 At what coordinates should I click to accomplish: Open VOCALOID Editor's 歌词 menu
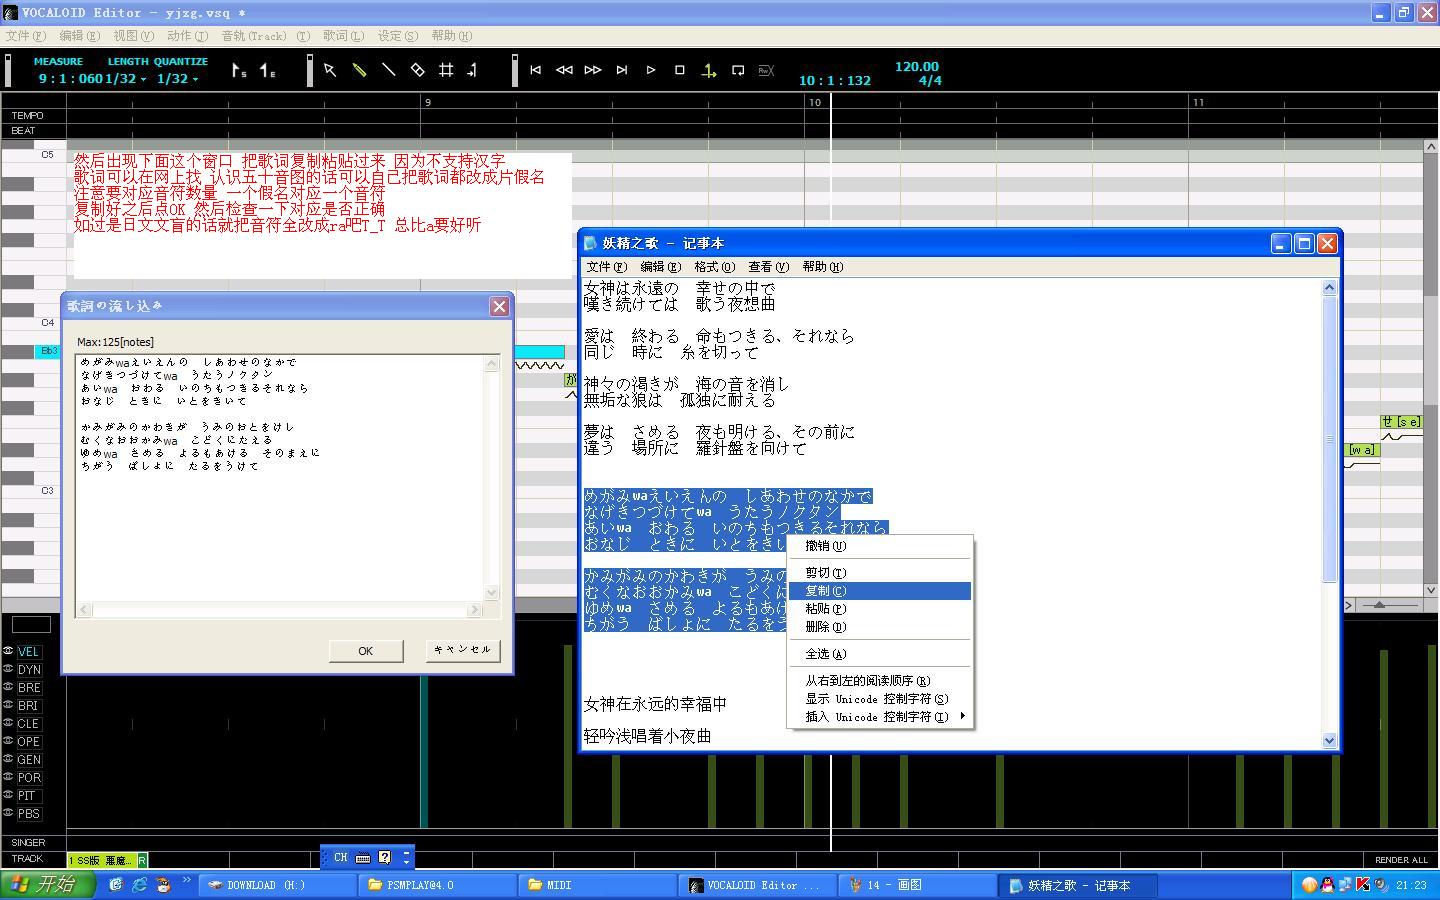click(x=343, y=36)
